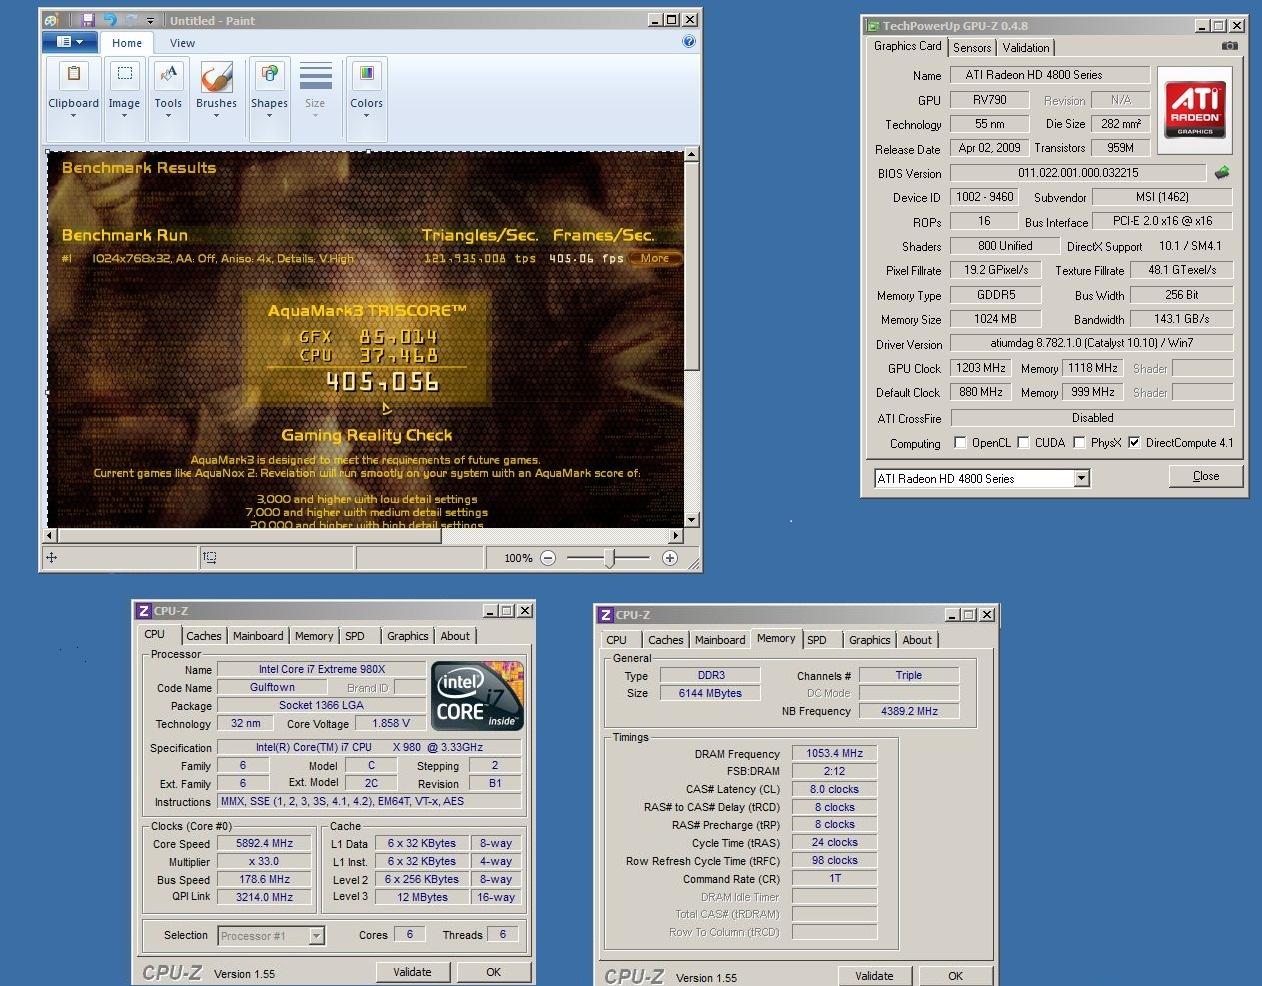Open the Paint application menu button
The width and height of the screenshot is (1262, 986).
coord(70,42)
